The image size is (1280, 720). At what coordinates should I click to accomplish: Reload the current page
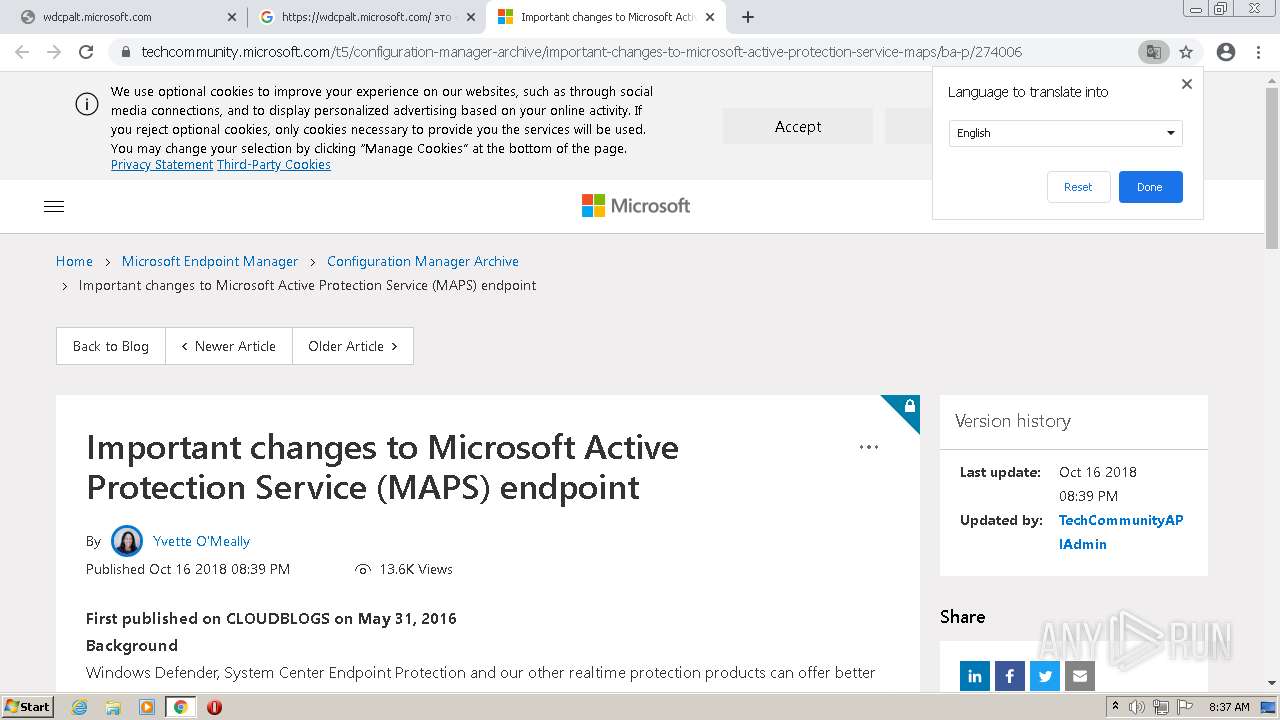click(86, 52)
